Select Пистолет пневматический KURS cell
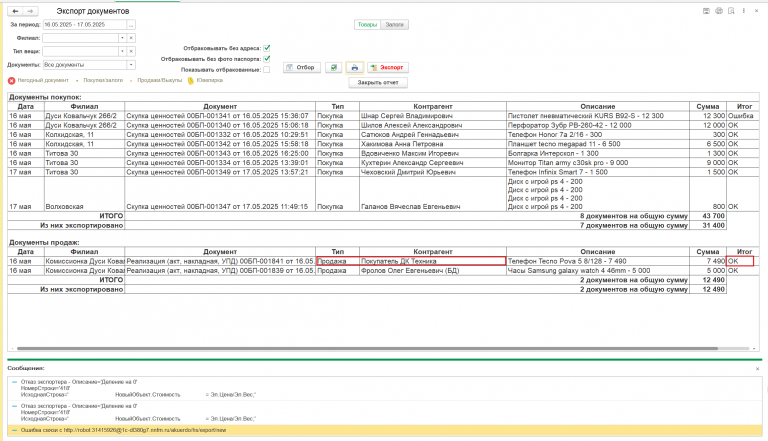 598,116
